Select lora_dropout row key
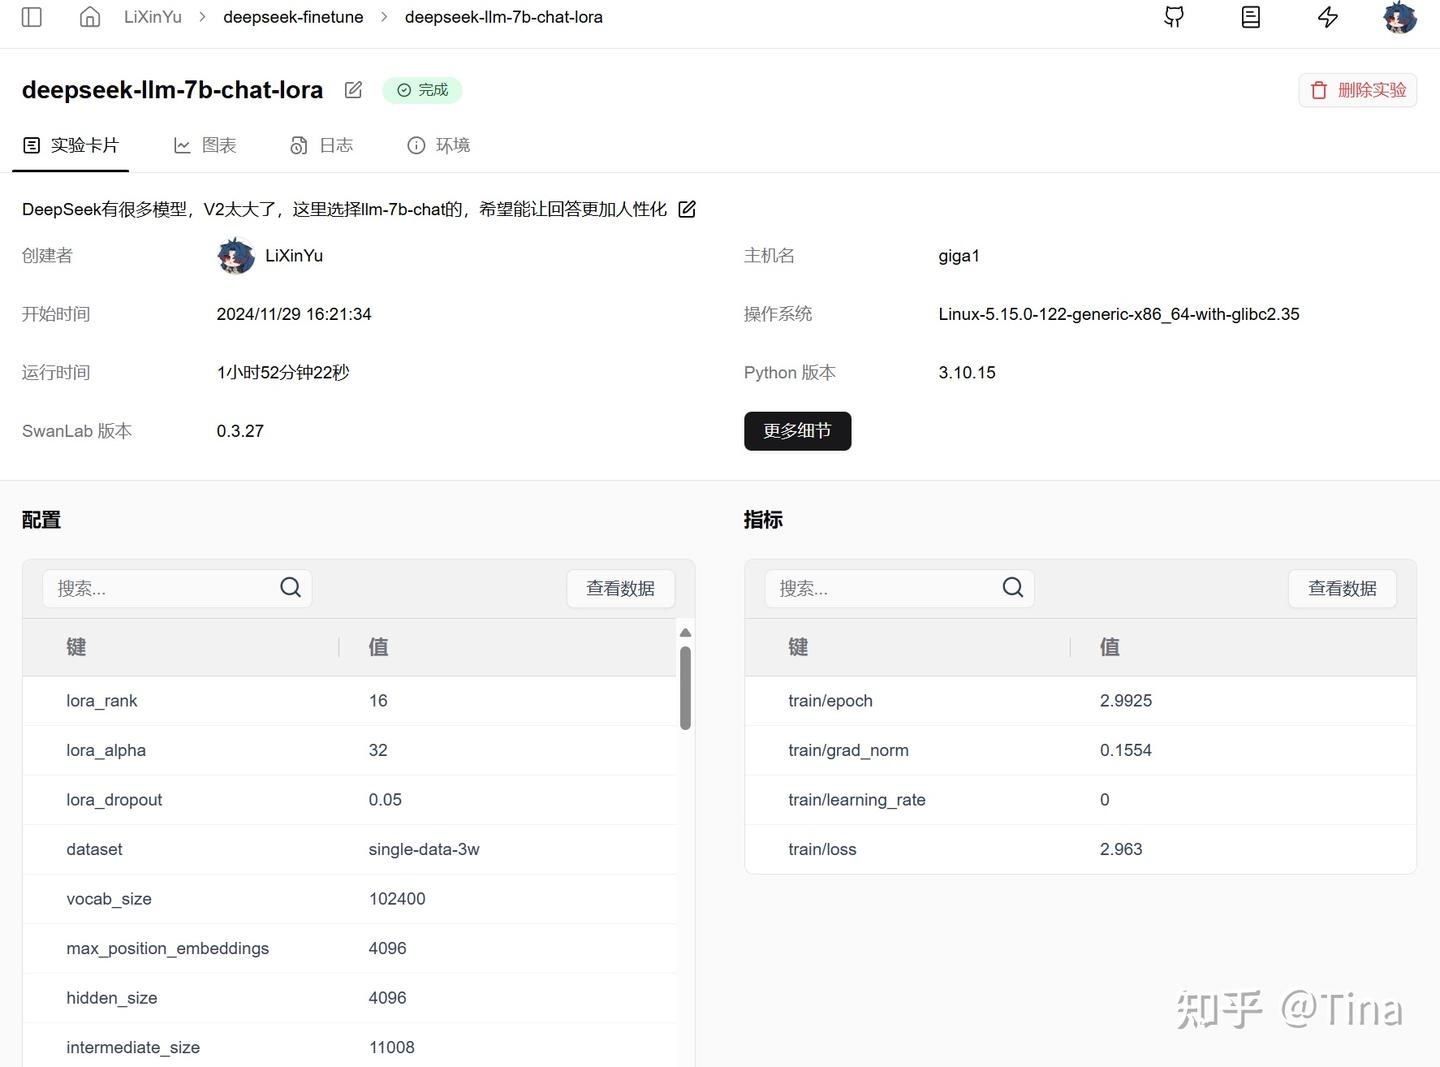 (x=114, y=800)
